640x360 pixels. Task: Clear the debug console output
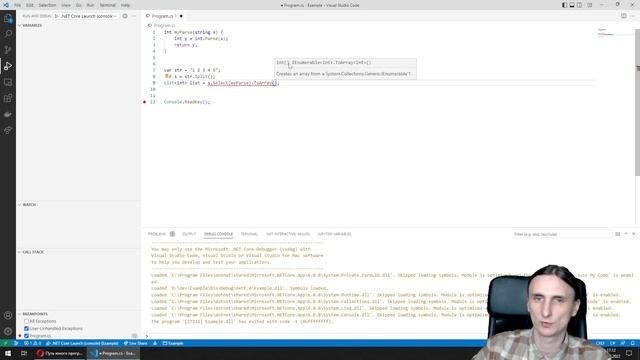(618, 234)
